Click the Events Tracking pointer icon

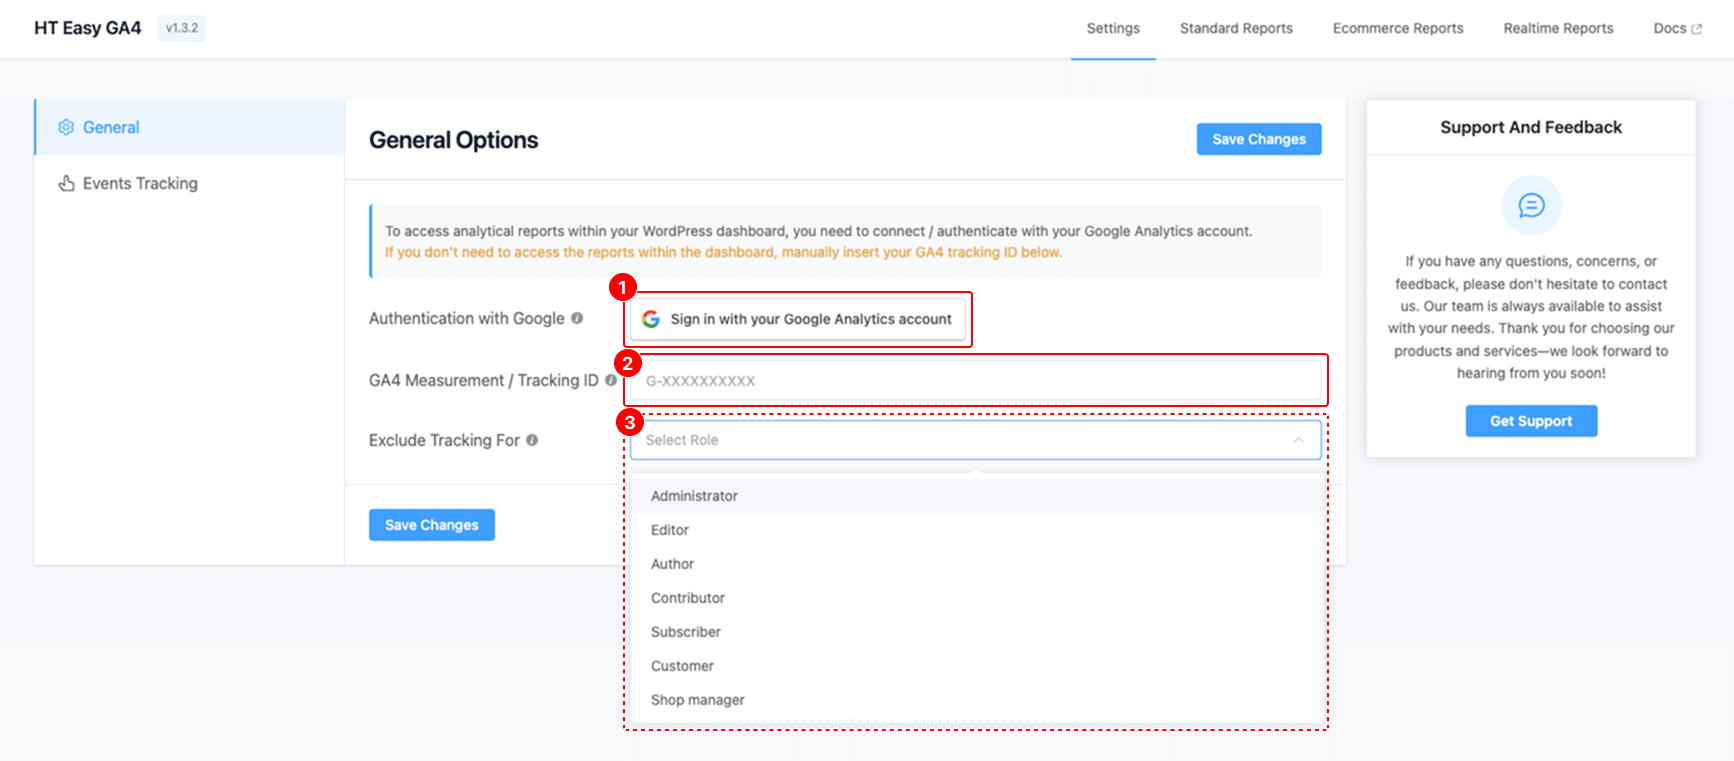(x=66, y=183)
